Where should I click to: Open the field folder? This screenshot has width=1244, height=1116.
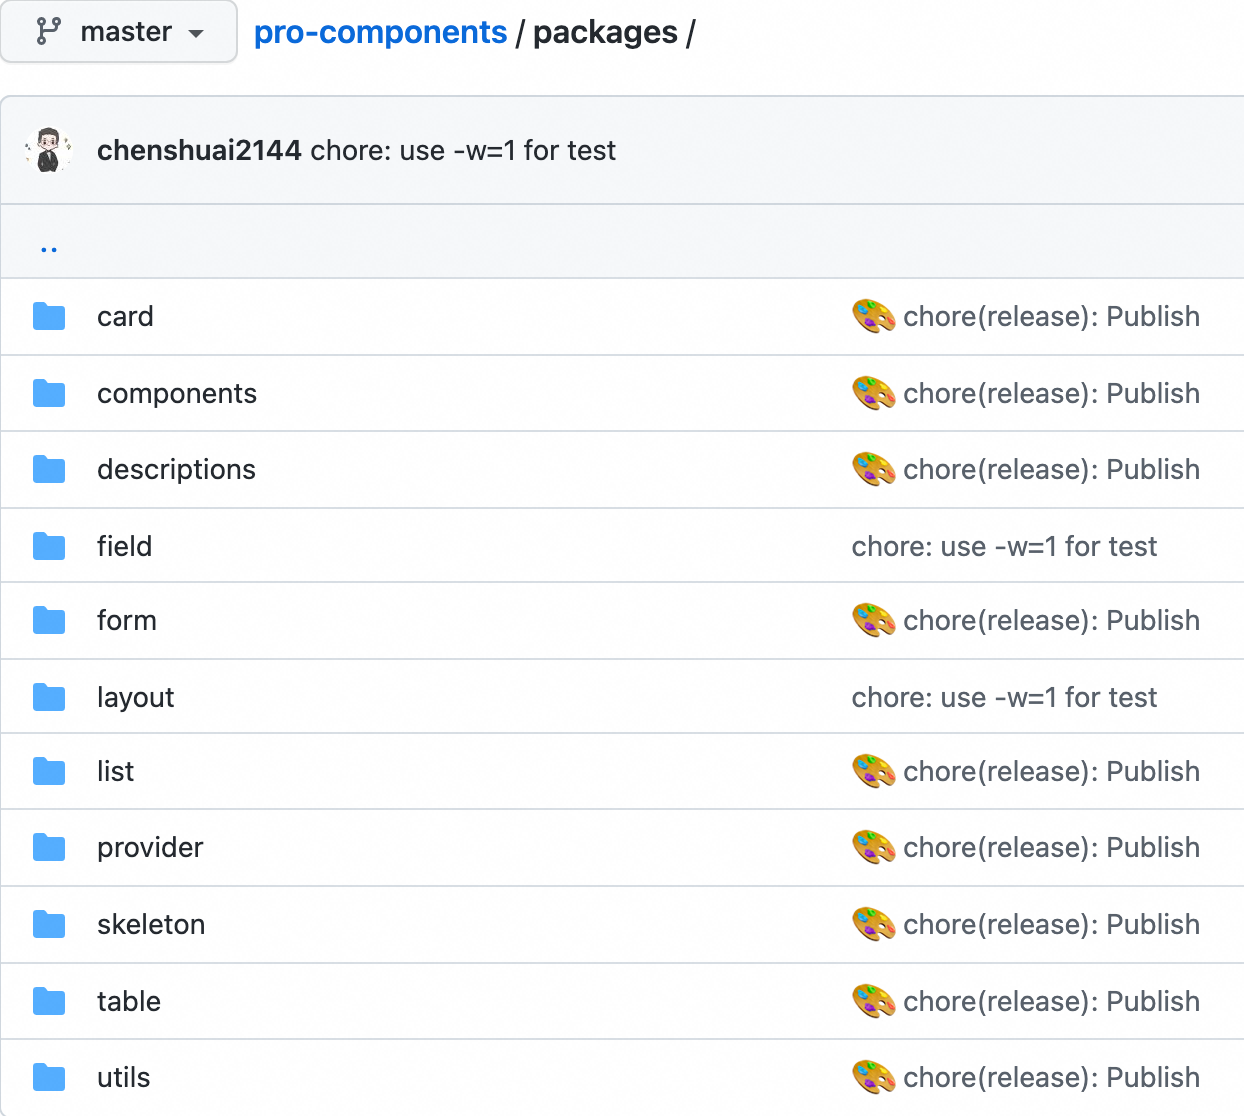124,546
